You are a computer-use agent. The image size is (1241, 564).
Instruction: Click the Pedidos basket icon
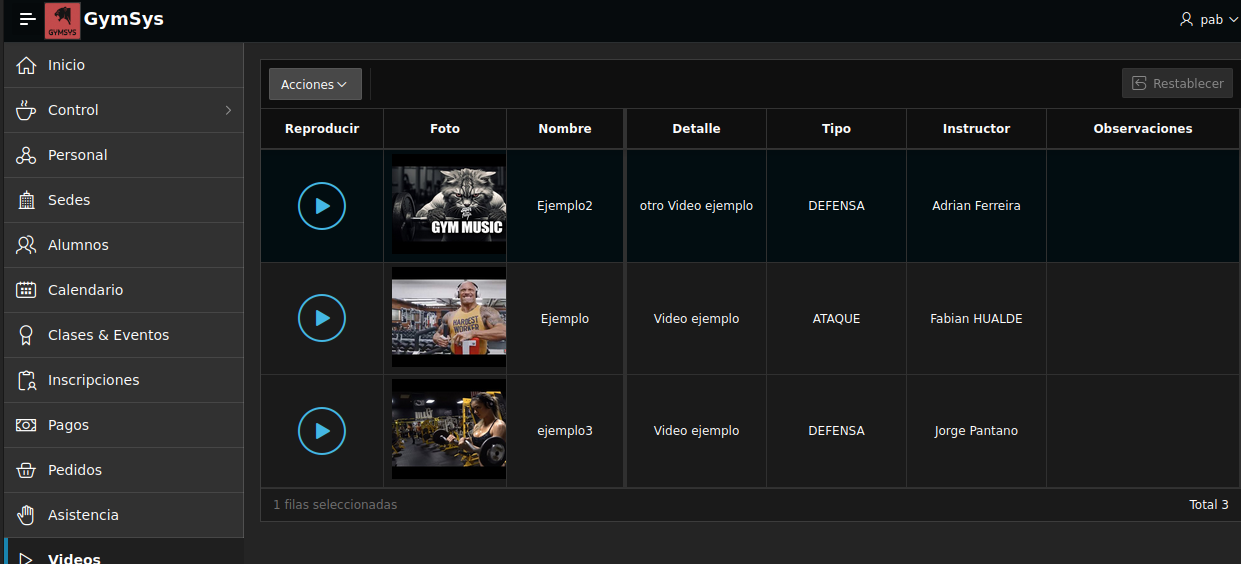[x=27, y=470]
